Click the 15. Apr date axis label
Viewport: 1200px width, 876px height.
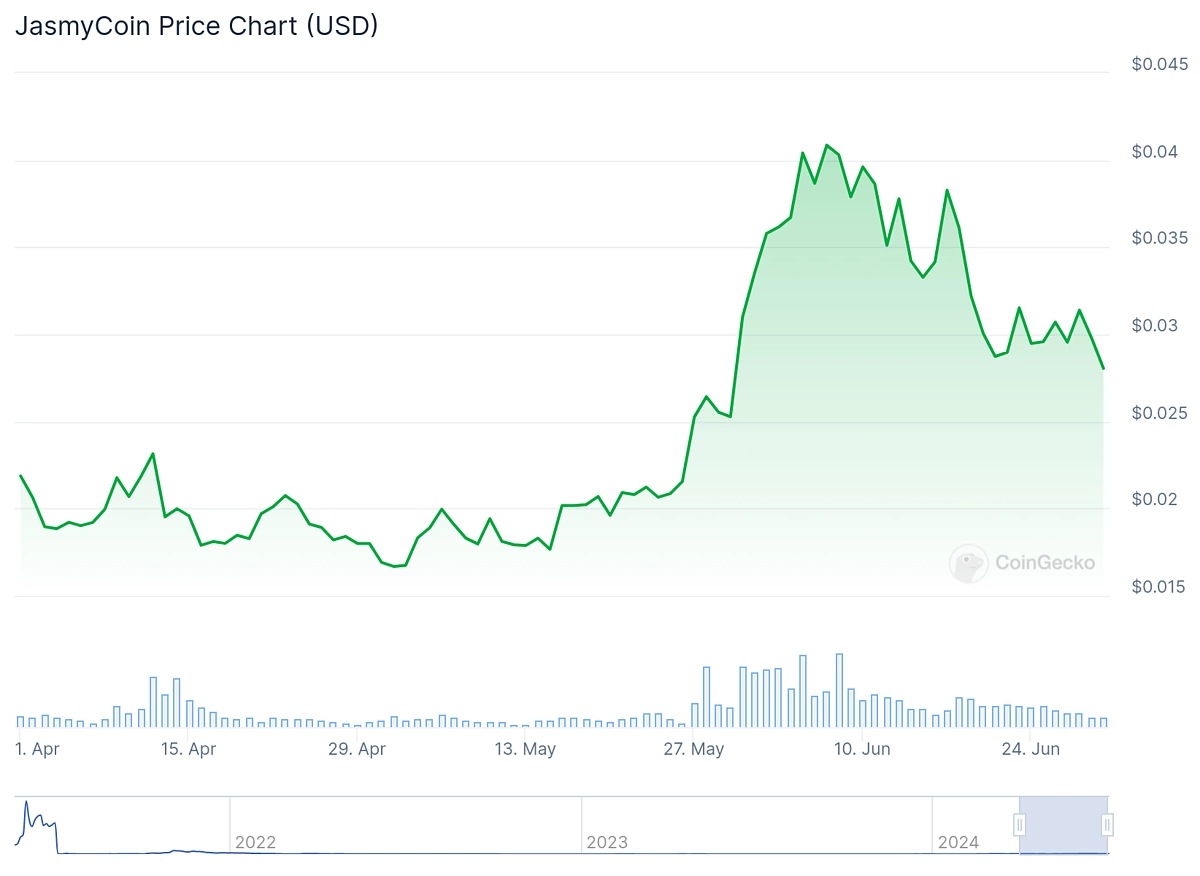188,749
